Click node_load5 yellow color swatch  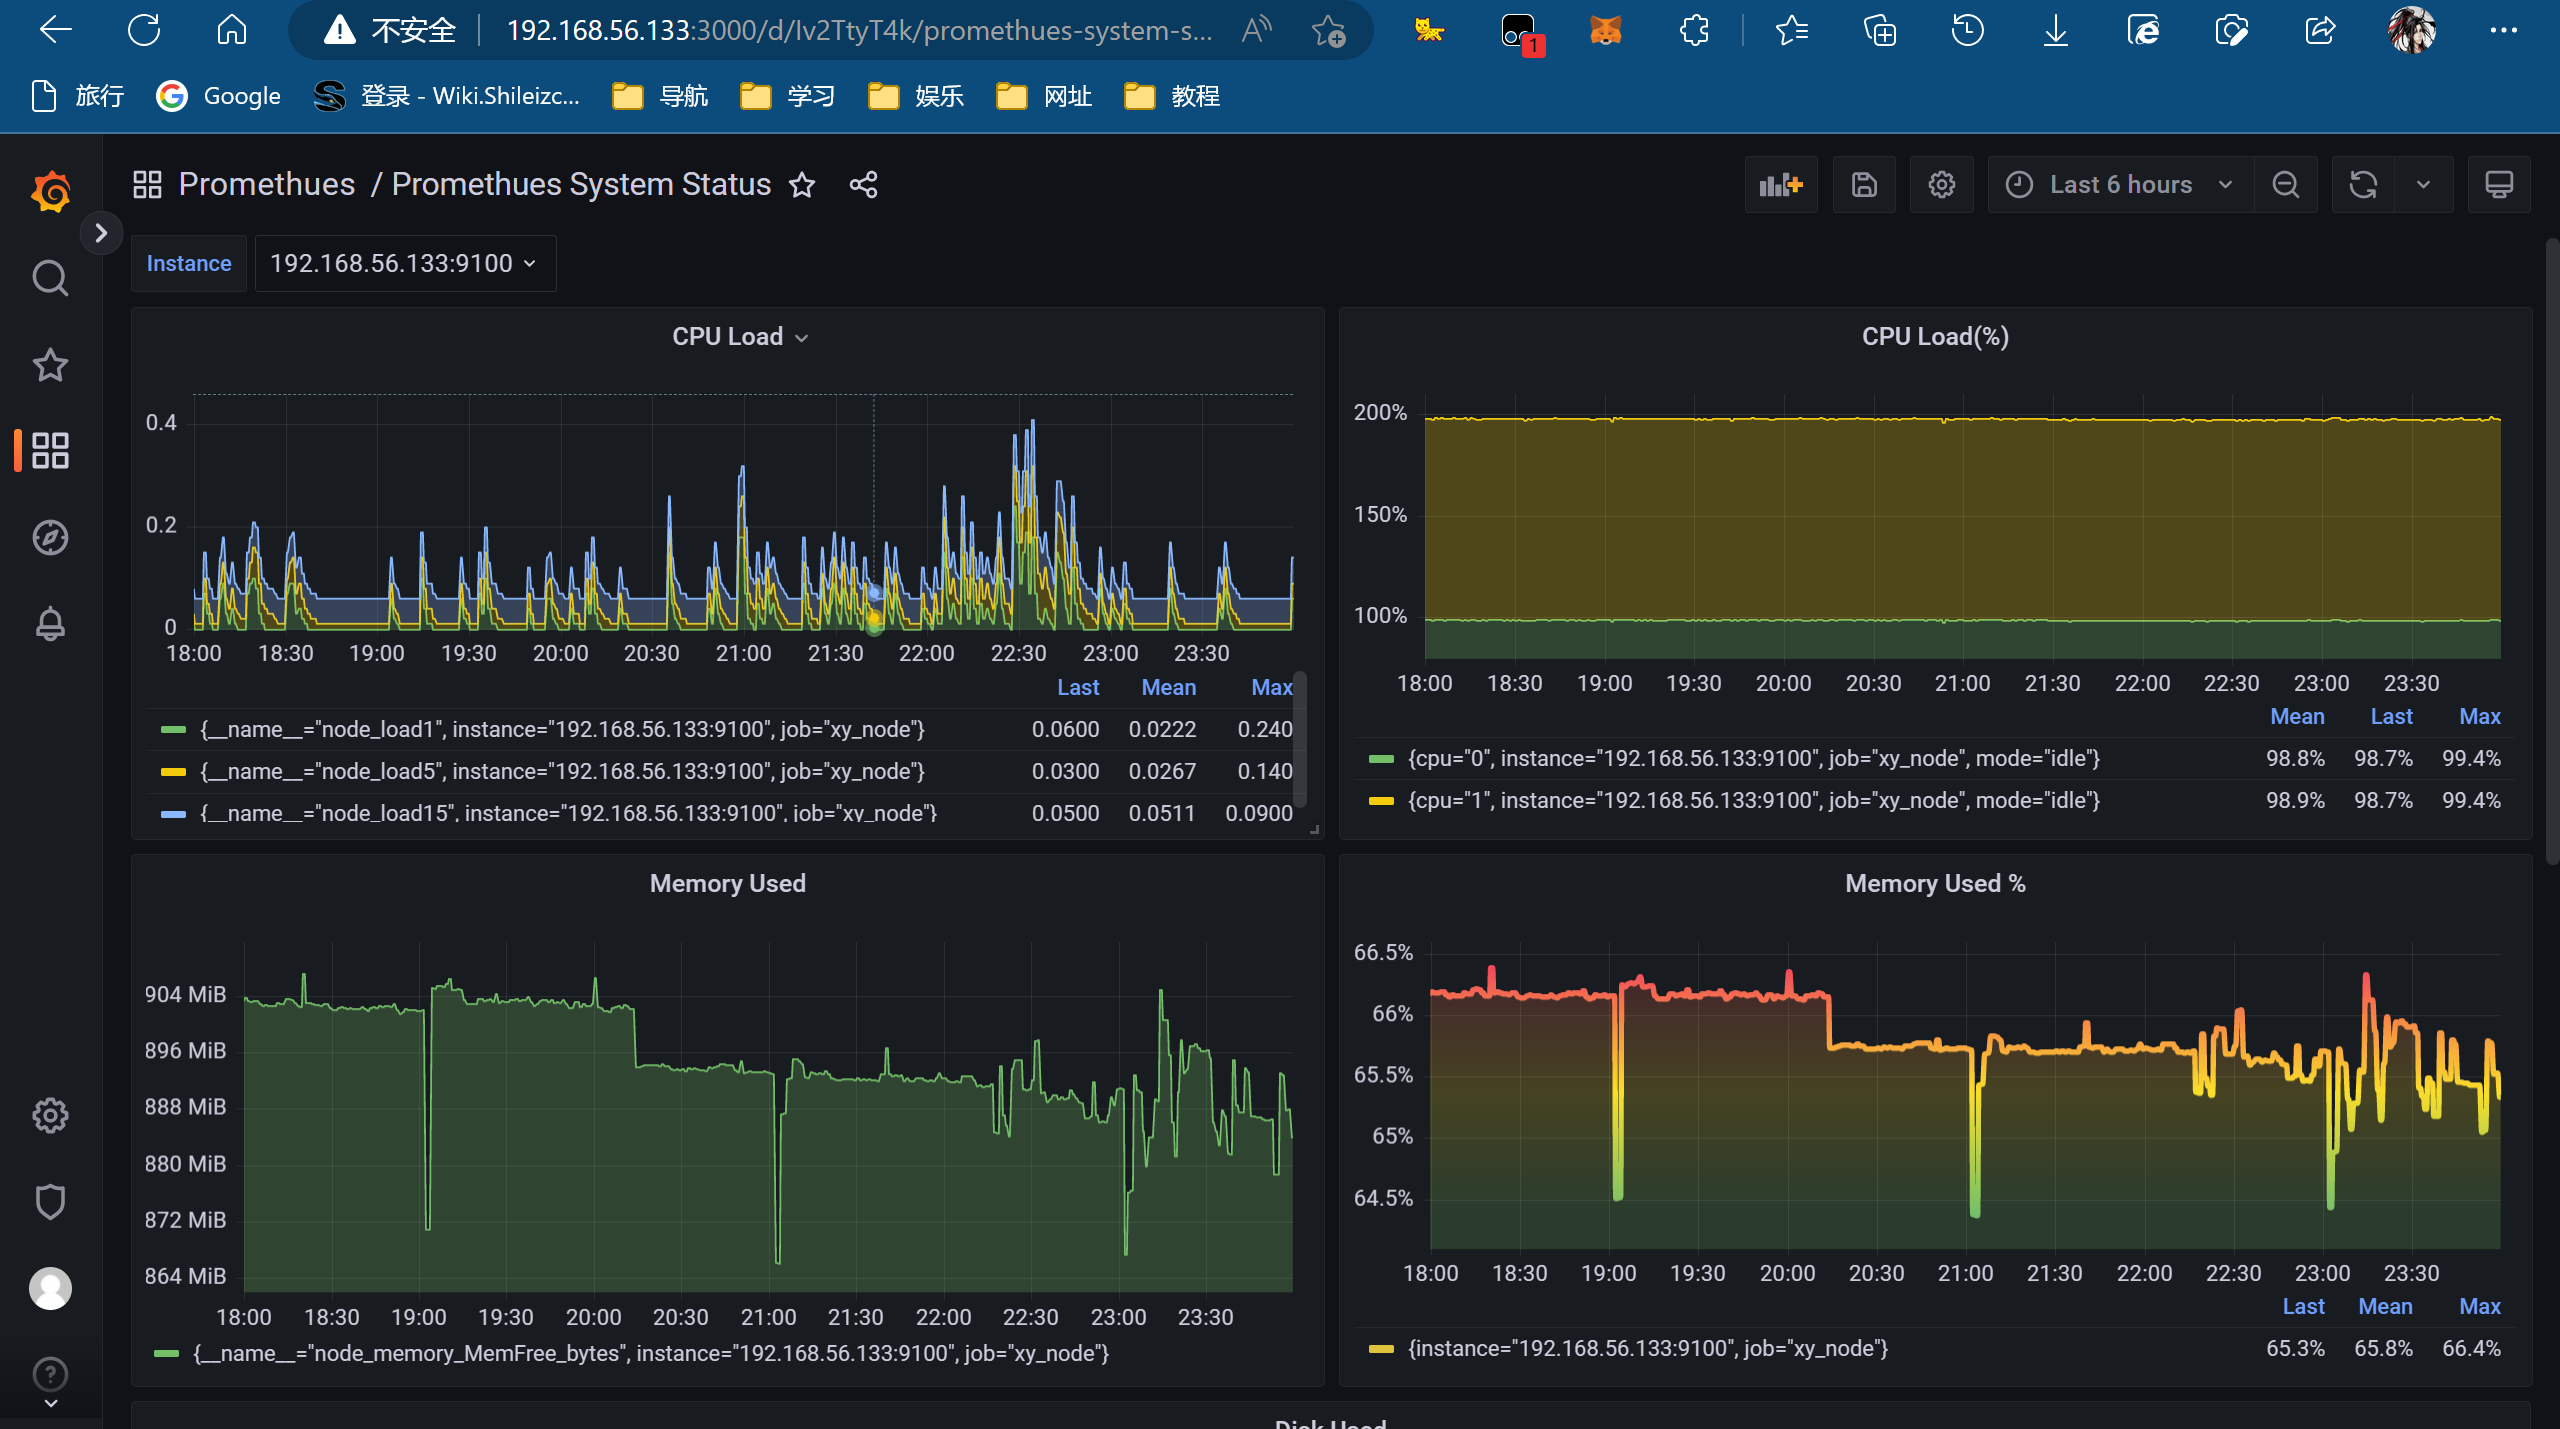point(174,772)
